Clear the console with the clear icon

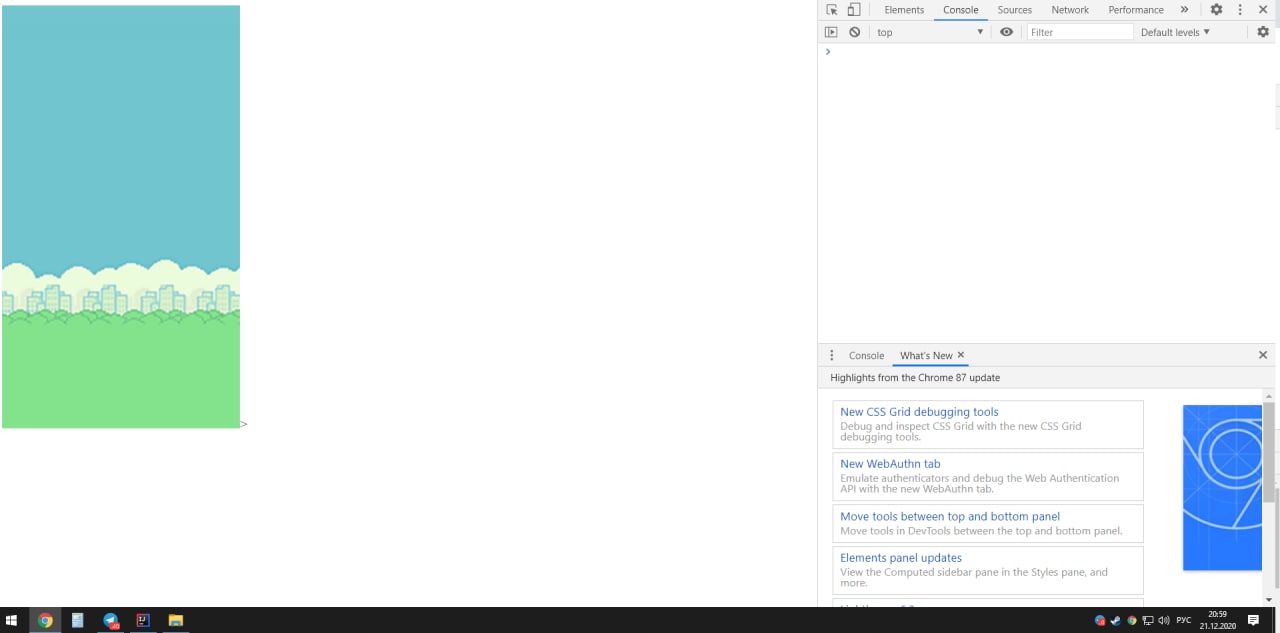[x=855, y=32]
